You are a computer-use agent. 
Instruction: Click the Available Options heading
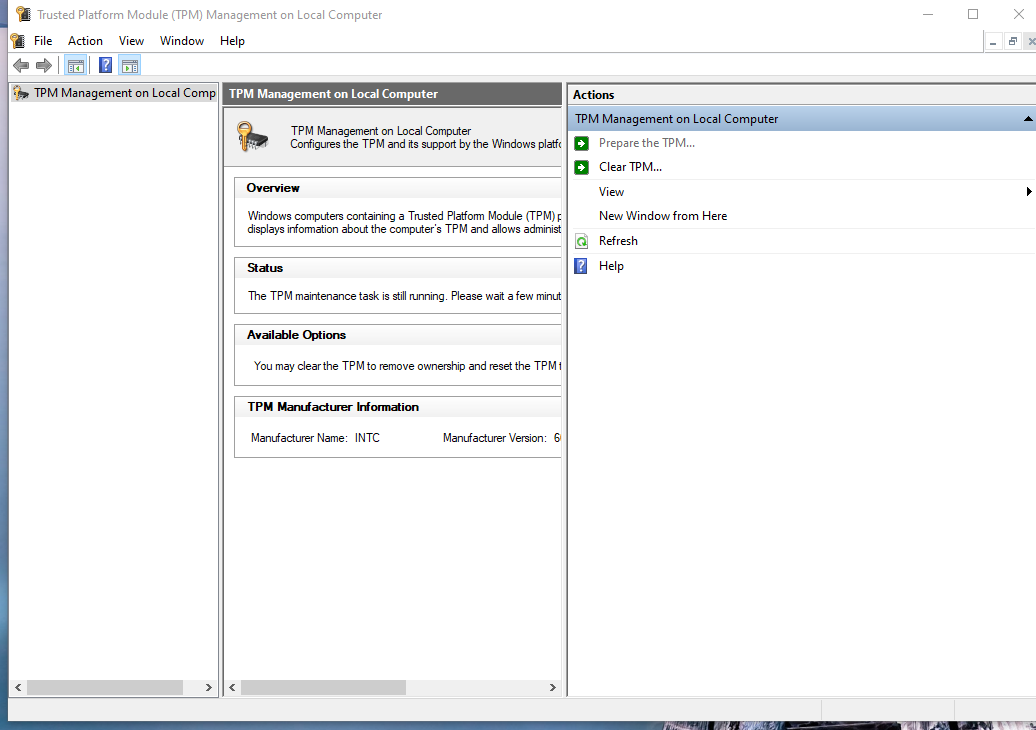click(x=296, y=335)
